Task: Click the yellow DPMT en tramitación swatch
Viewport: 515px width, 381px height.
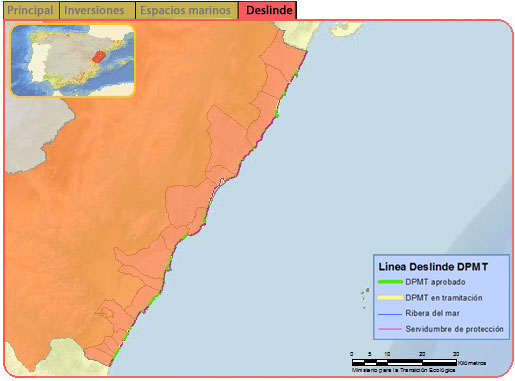Action: [x=390, y=298]
